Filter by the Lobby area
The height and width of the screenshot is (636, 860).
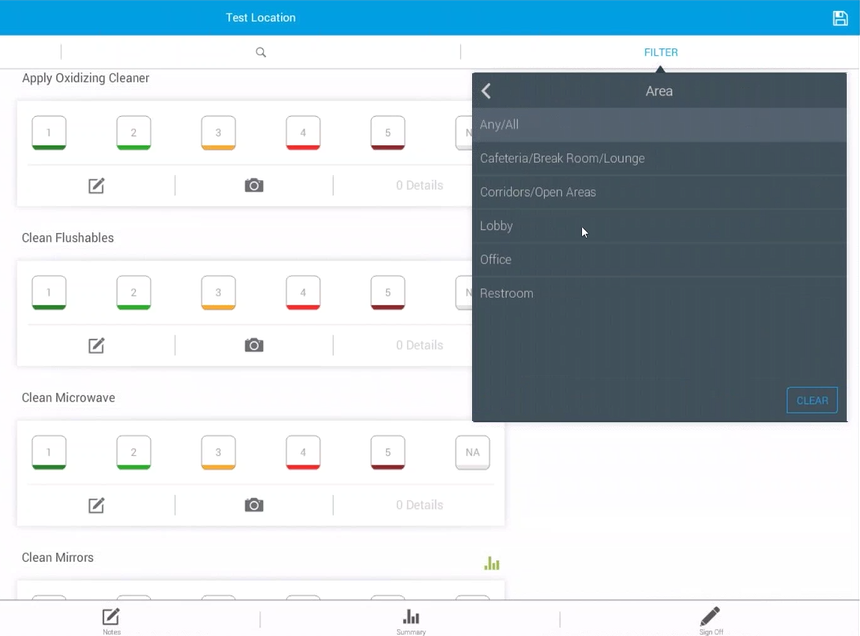[659, 226]
